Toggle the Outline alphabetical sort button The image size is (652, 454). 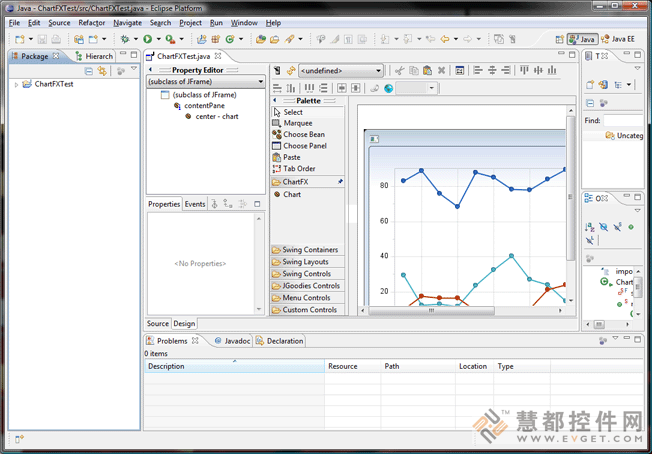pyautogui.click(x=590, y=227)
